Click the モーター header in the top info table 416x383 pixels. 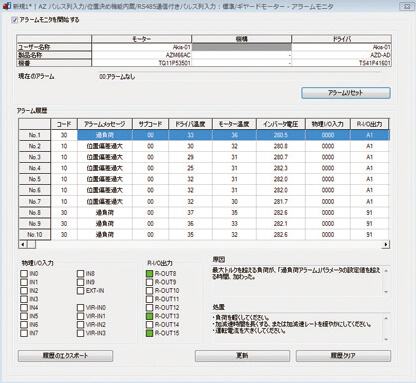tap(141, 39)
